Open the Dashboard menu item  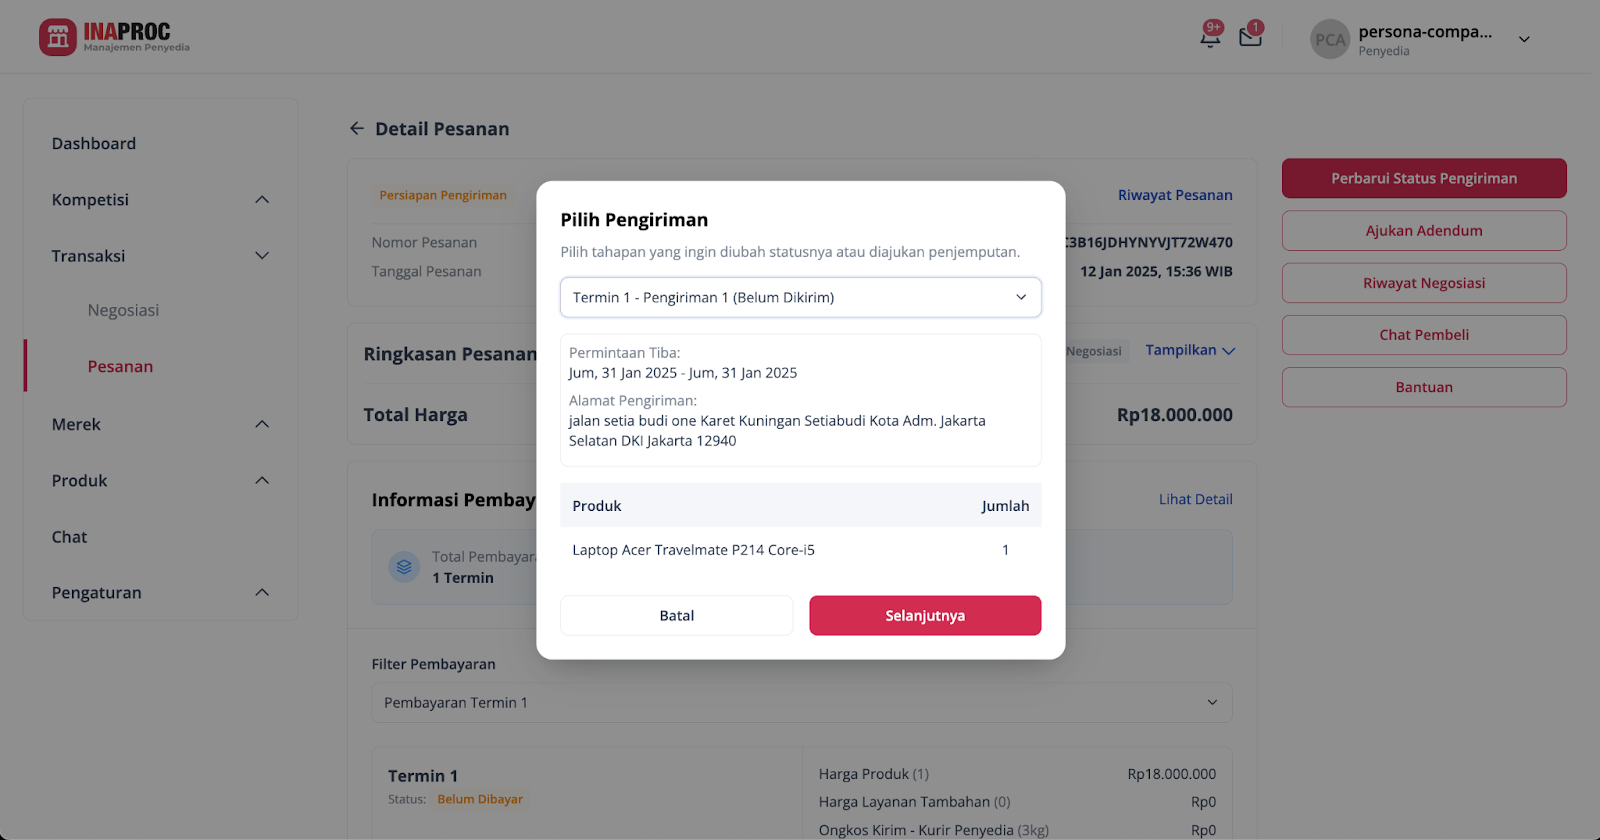click(94, 143)
